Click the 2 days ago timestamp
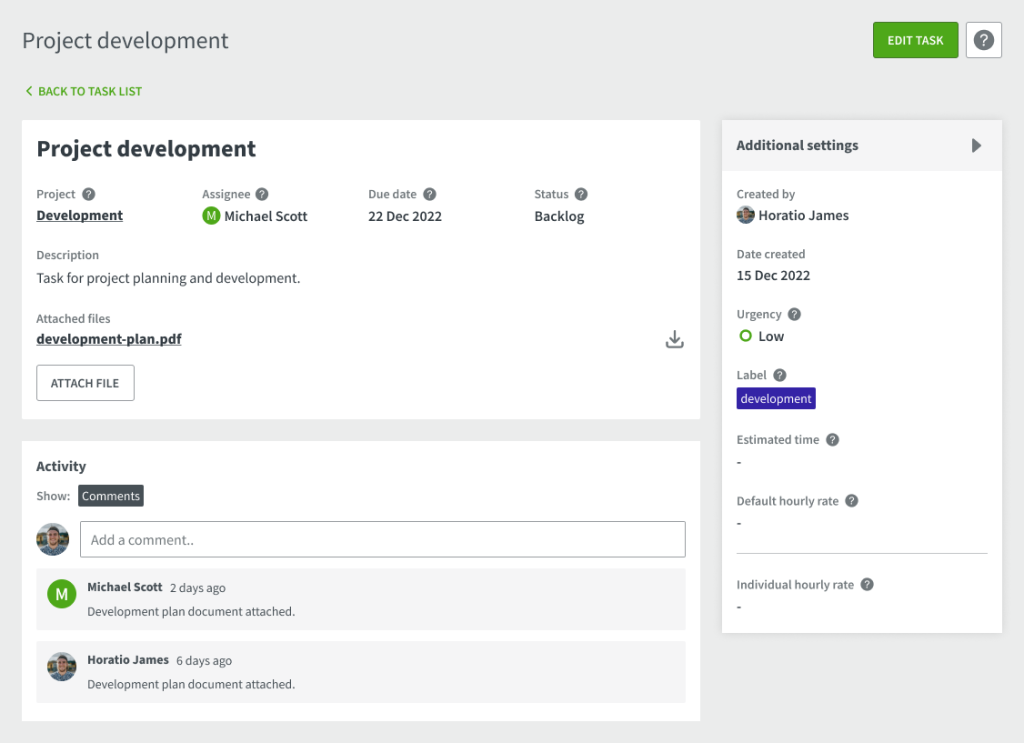Viewport: 1024px width, 743px height. click(198, 588)
